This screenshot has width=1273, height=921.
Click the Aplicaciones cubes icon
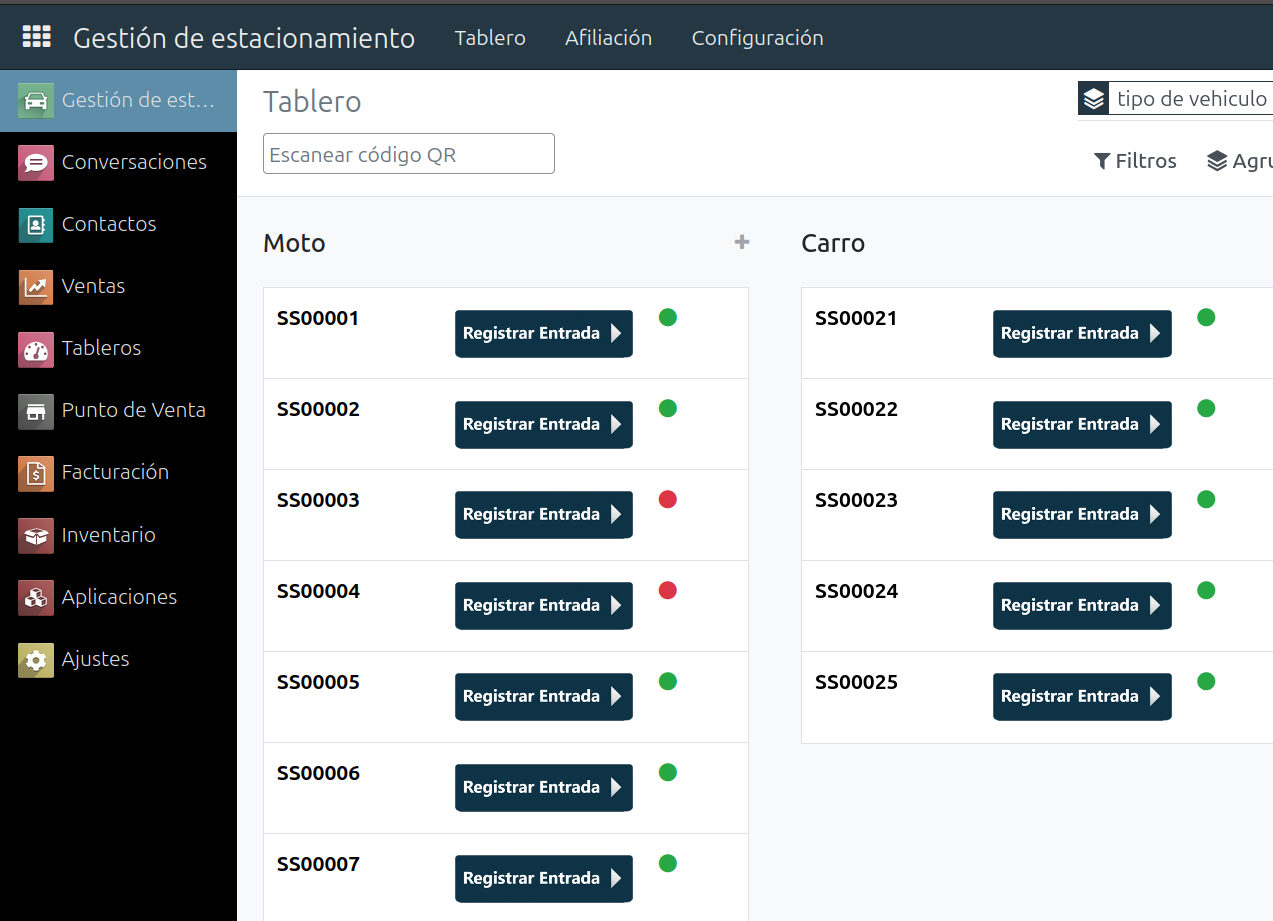pos(36,598)
